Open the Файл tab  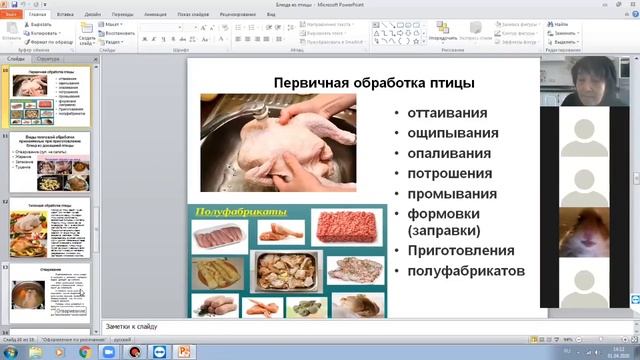tap(11, 14)
